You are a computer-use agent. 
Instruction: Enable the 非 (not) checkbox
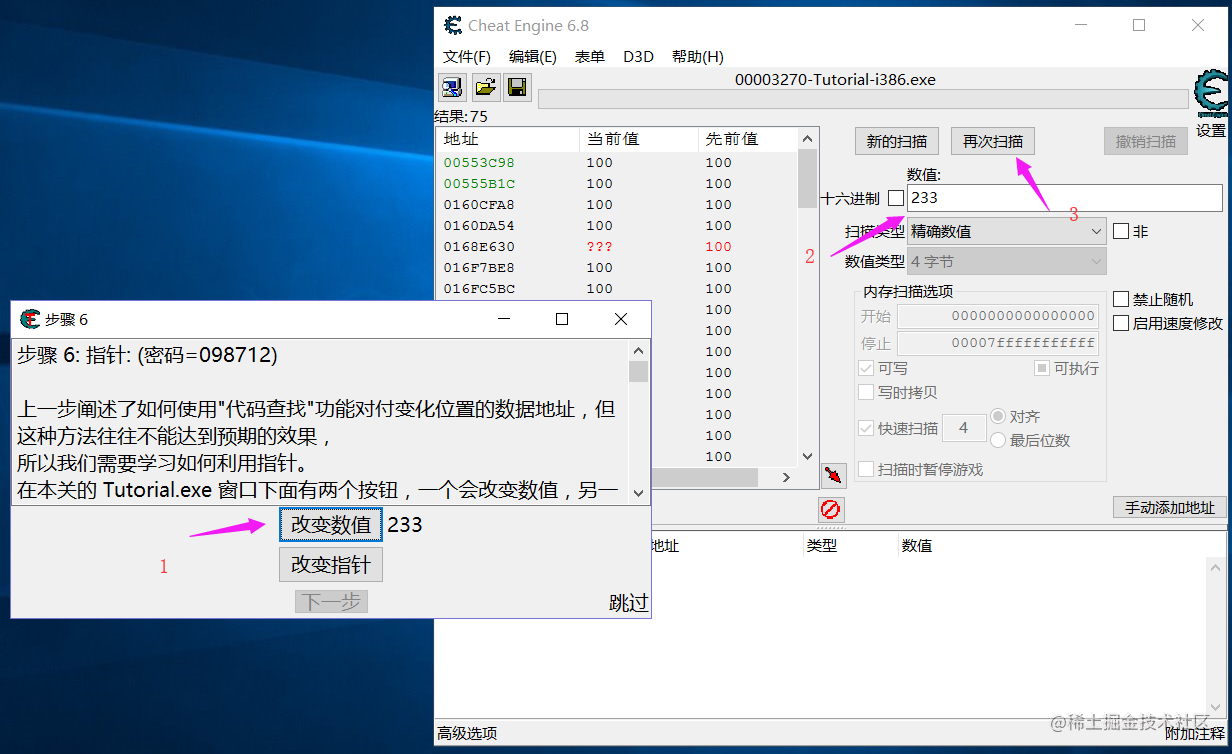[x=1121, y=231]
